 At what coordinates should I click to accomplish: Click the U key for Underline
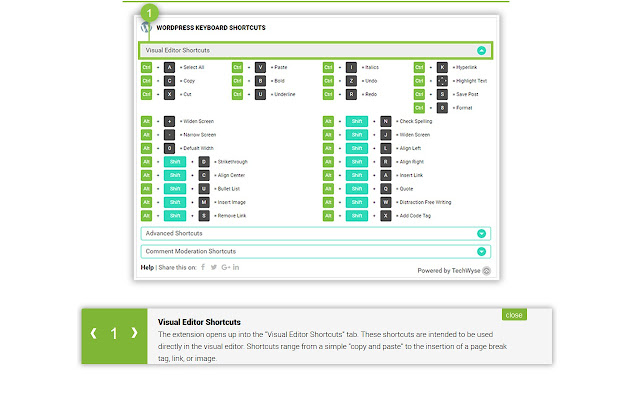pyautogui.click(x=260, y=94)
